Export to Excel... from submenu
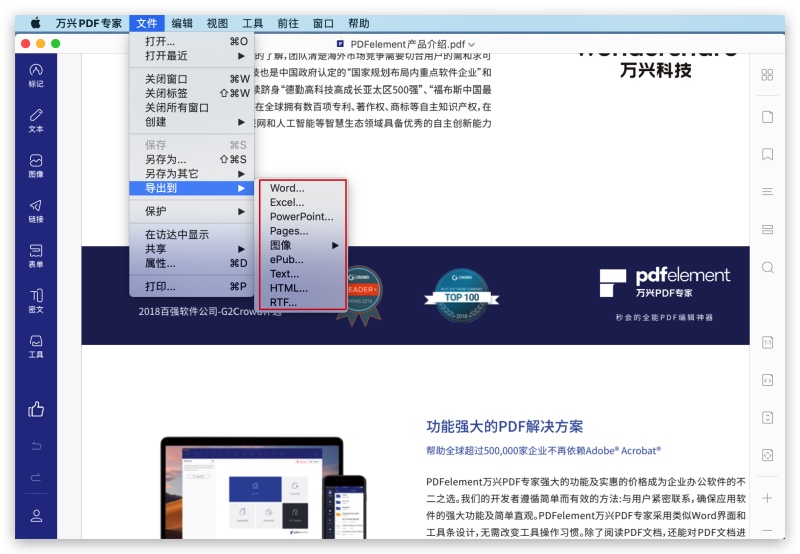 pos(303,203)
